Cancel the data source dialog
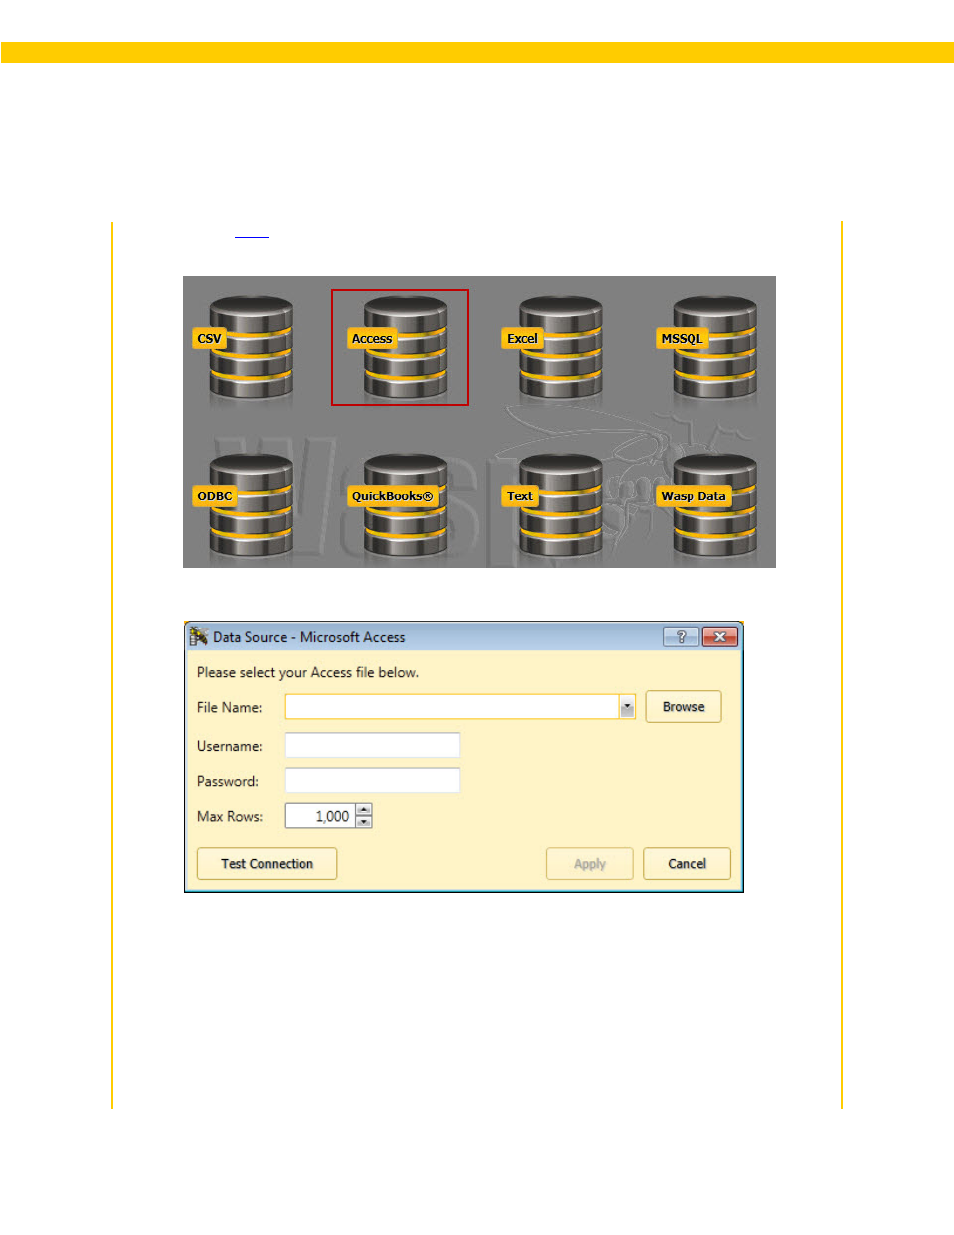 click(687, 864)
